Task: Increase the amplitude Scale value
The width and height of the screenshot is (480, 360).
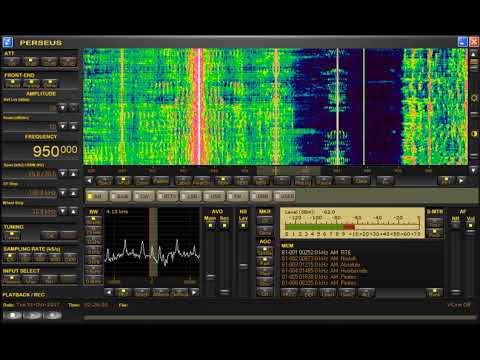Action: tap(73, 126)
